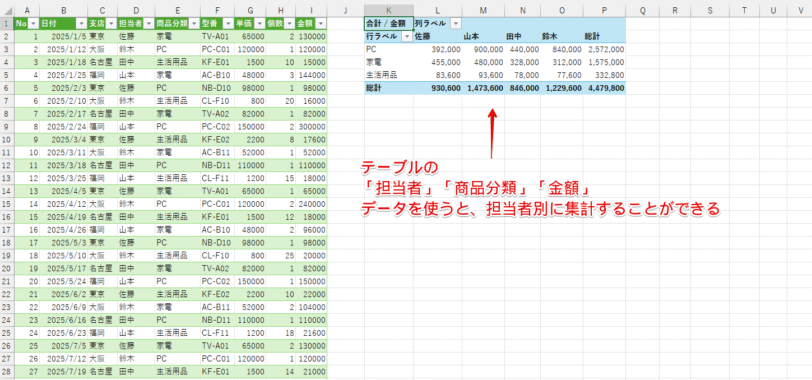This screenshot has height=380, width=812.
Task: Select row header 1
Action: 7,23
